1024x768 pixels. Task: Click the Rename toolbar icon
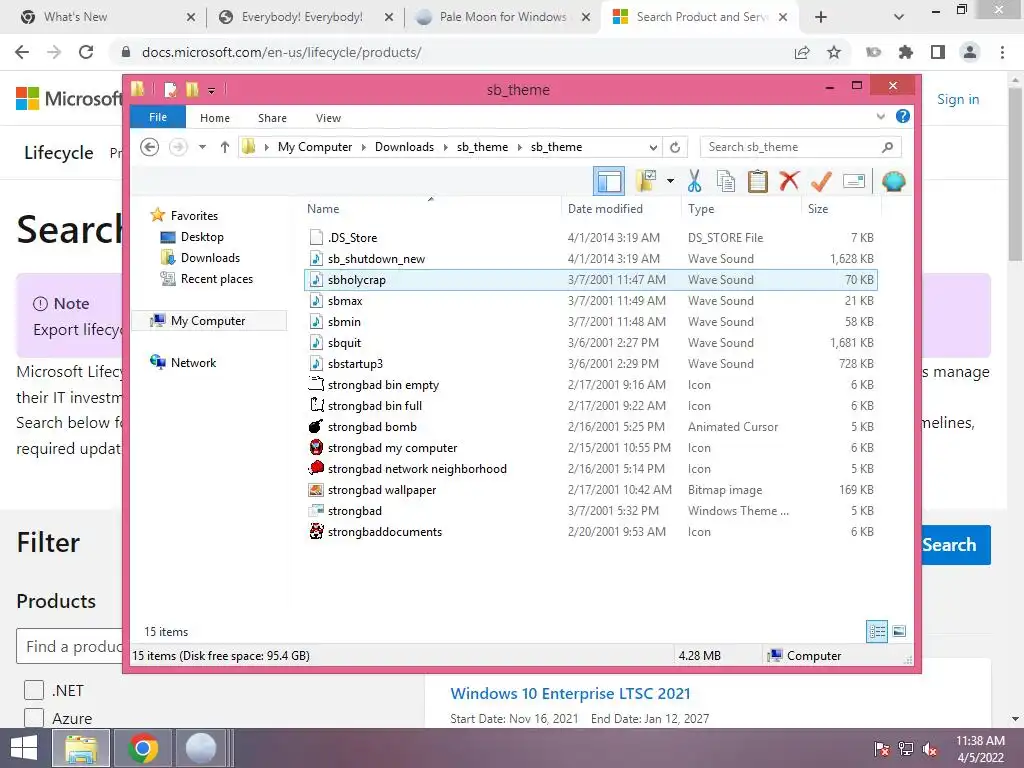coord(854,181)
